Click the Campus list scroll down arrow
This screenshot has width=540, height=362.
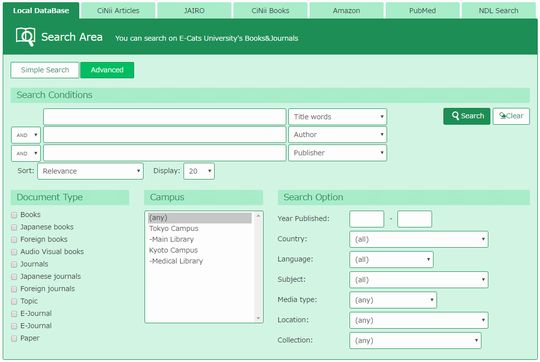[258, 318]
